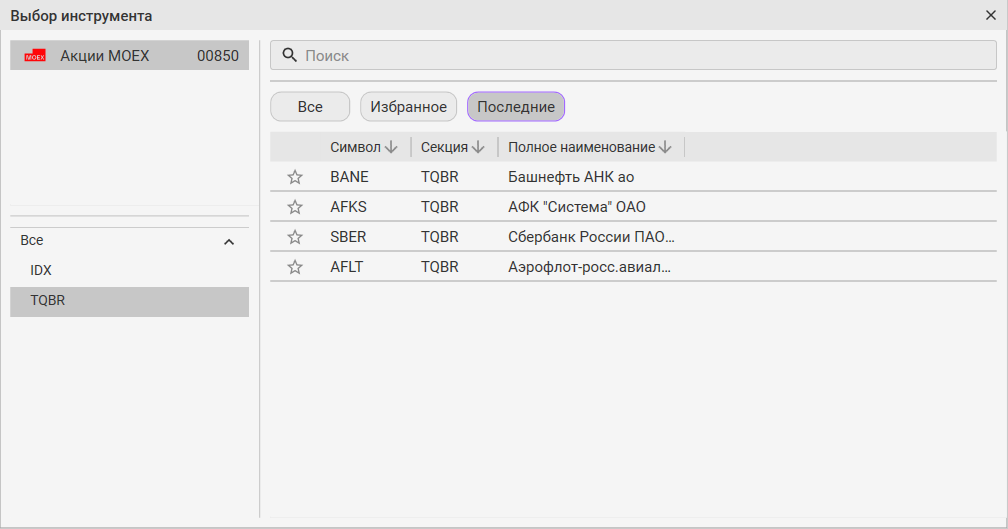
Task: Click the TQBR section cell for SBER
Action: (440, 237)
